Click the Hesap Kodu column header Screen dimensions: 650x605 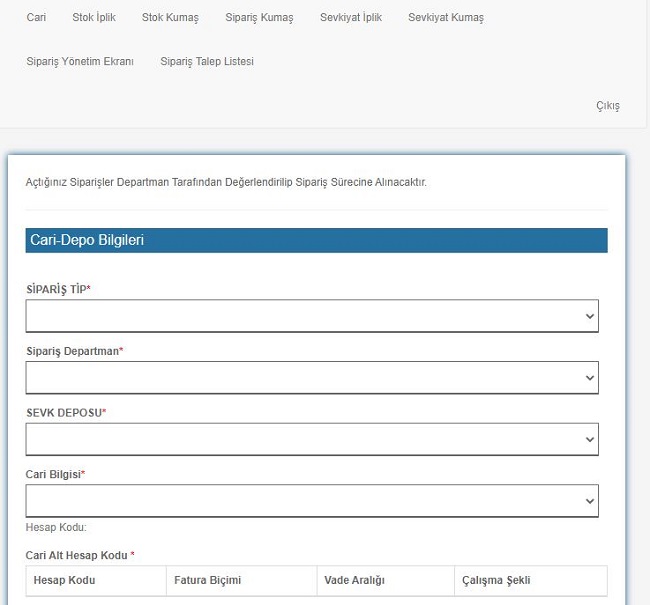64,580
